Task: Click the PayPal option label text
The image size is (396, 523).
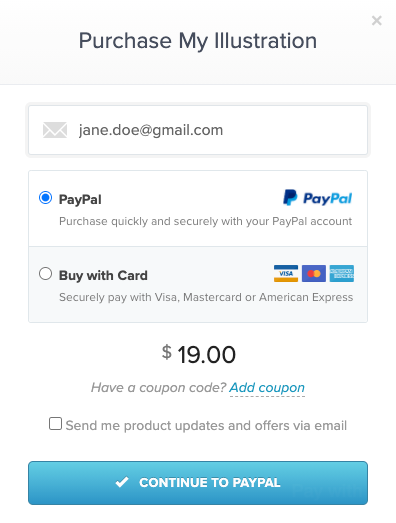Action: 80,200
